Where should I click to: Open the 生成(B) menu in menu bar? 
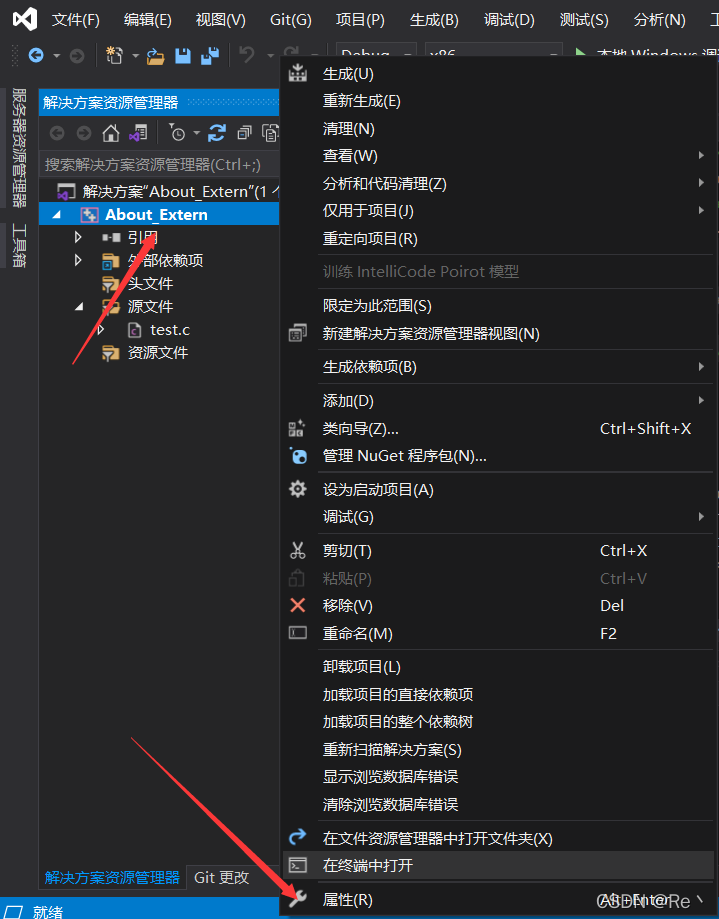pyautogui.click(x=434, y=20)
